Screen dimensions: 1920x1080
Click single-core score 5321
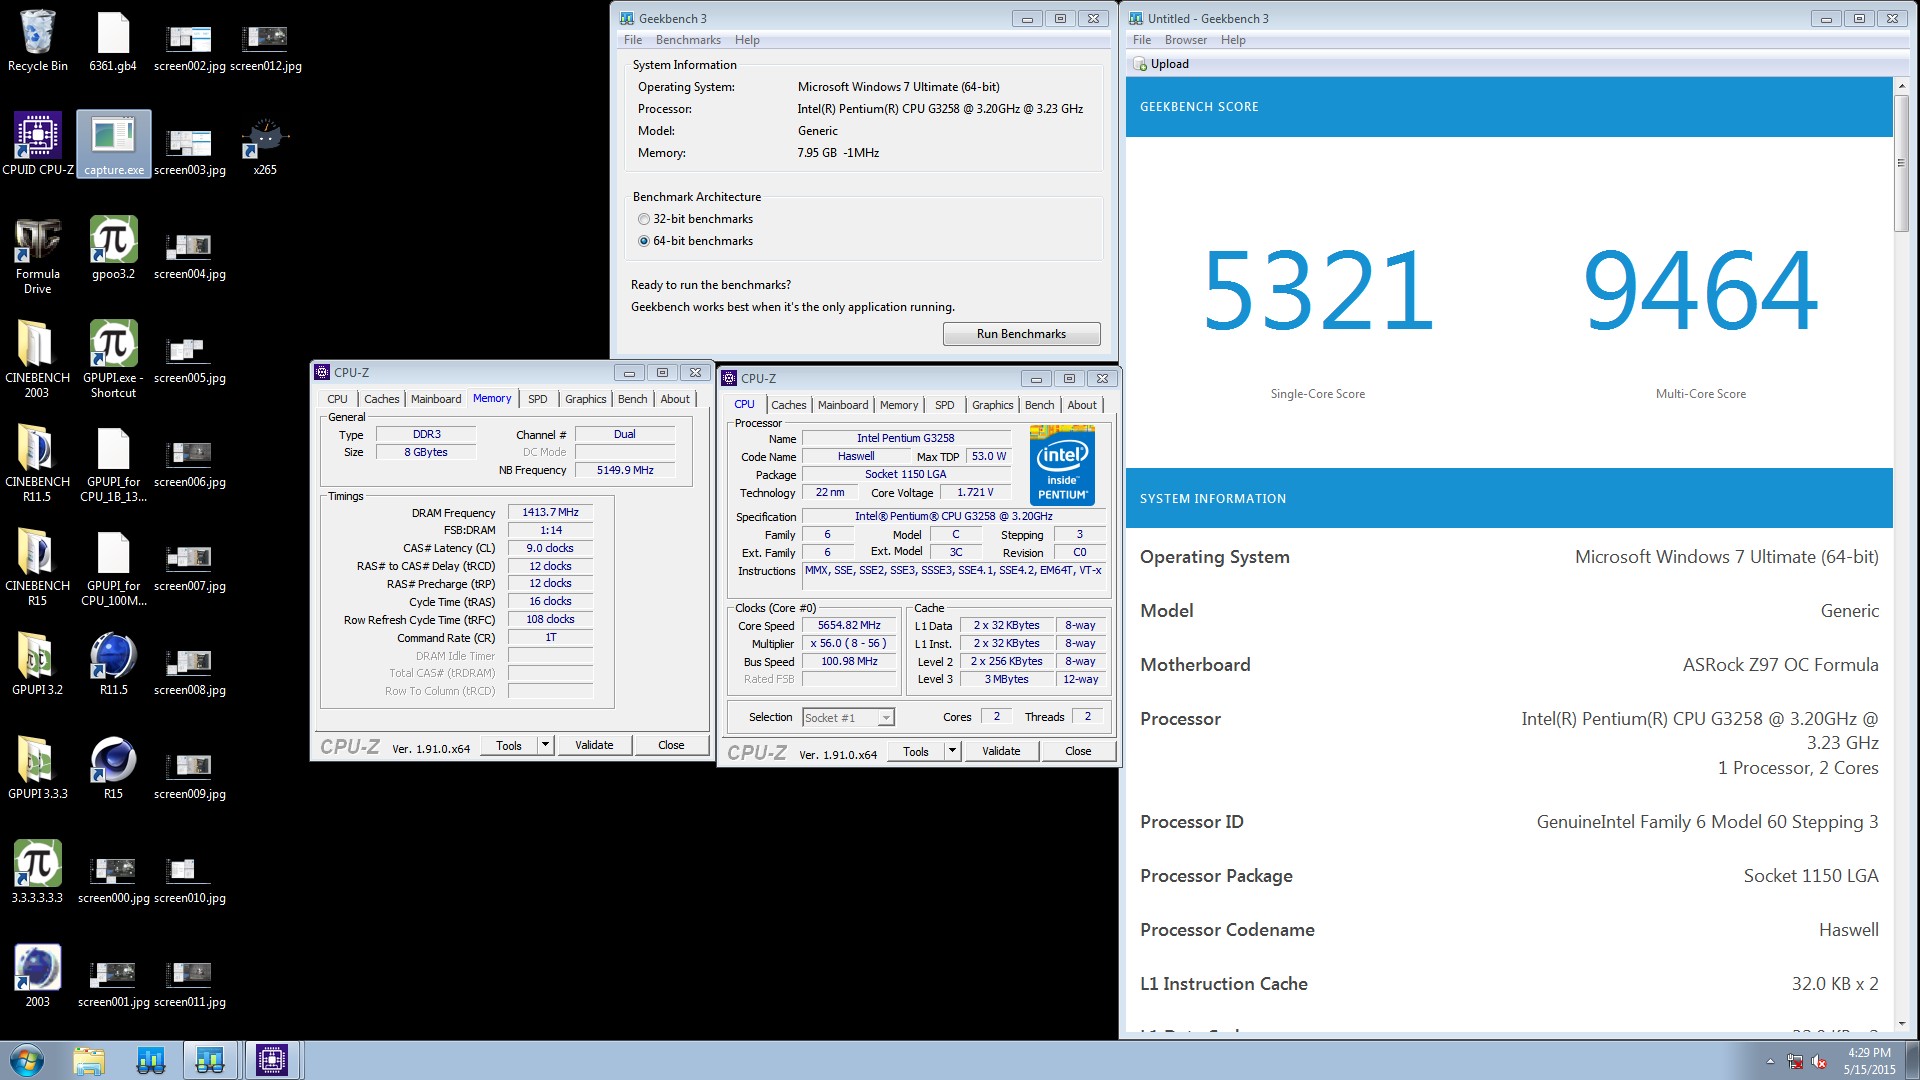tap(1317, 291)
